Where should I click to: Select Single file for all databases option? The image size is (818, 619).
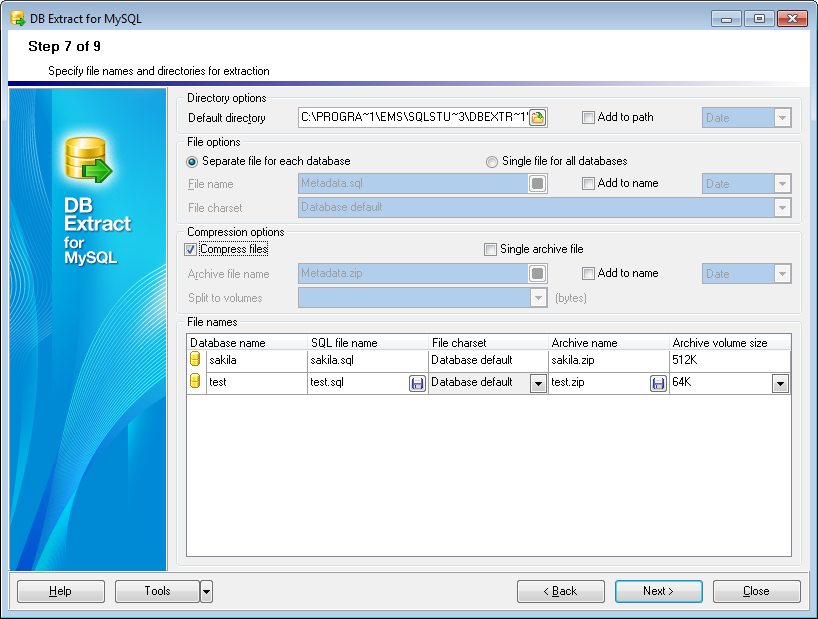point(491,161)
